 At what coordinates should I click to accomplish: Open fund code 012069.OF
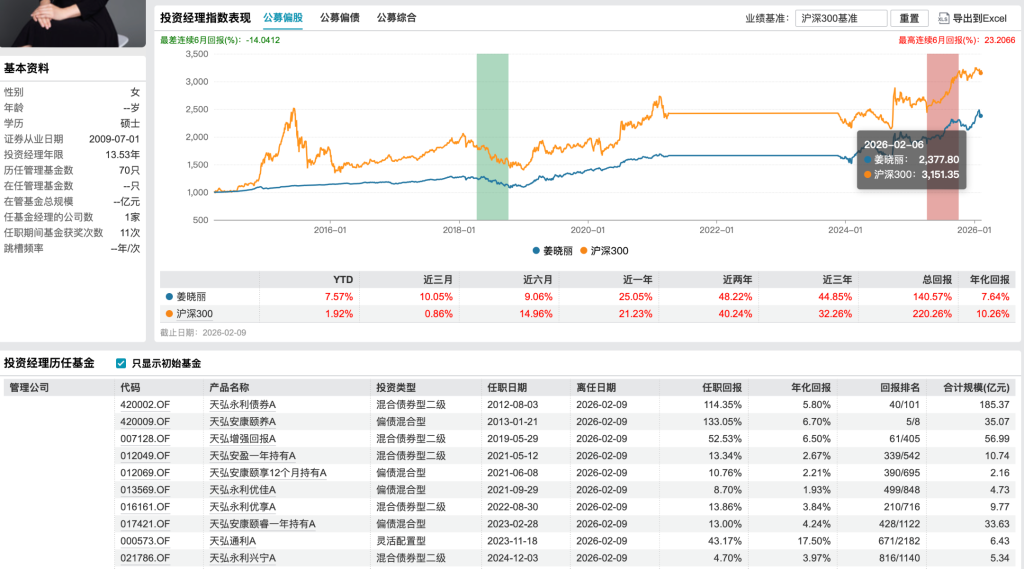click(x=145, y=473)
